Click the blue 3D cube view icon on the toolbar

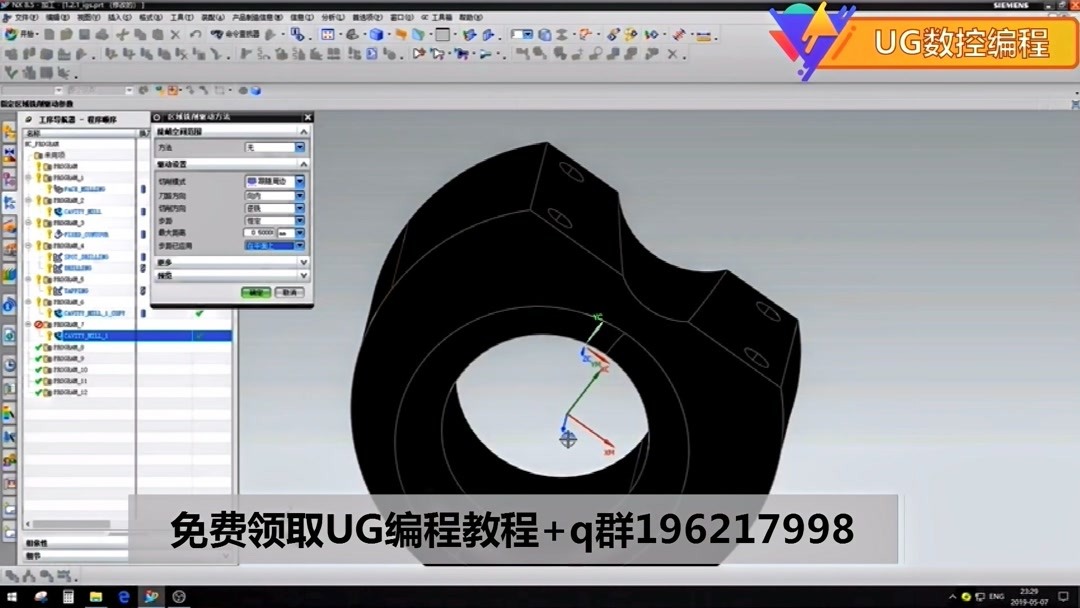click(376, 35)
